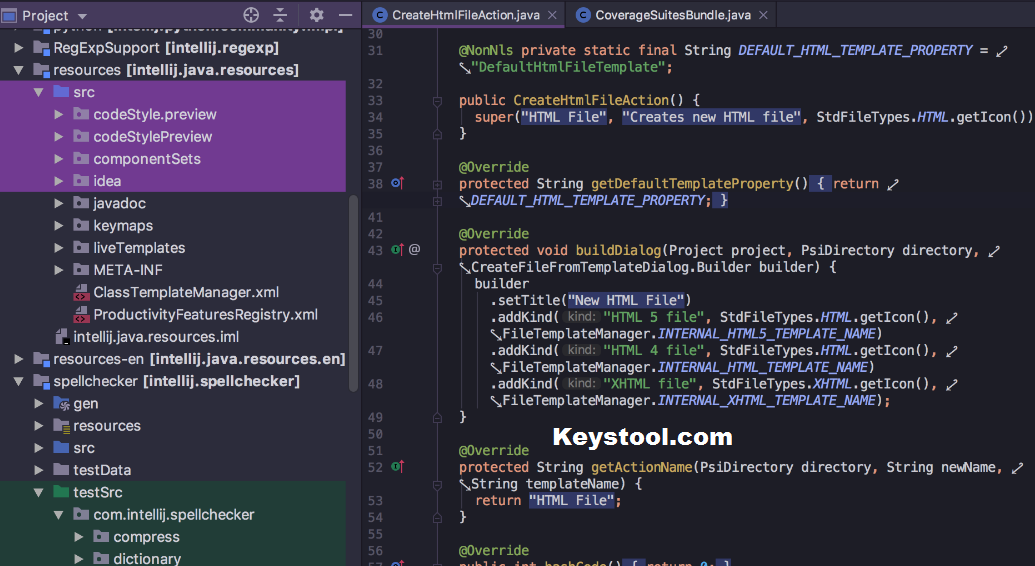Expand the keymaps folder
The width and height of the screenshot is (1035, 566).
tap(59, 225)
